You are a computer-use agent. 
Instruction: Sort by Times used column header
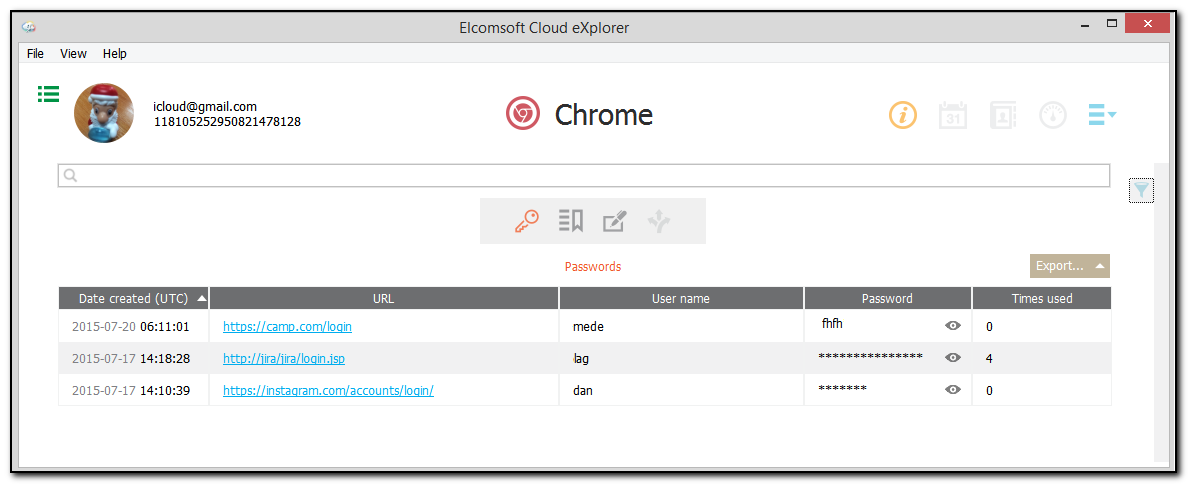(1042, 298)
